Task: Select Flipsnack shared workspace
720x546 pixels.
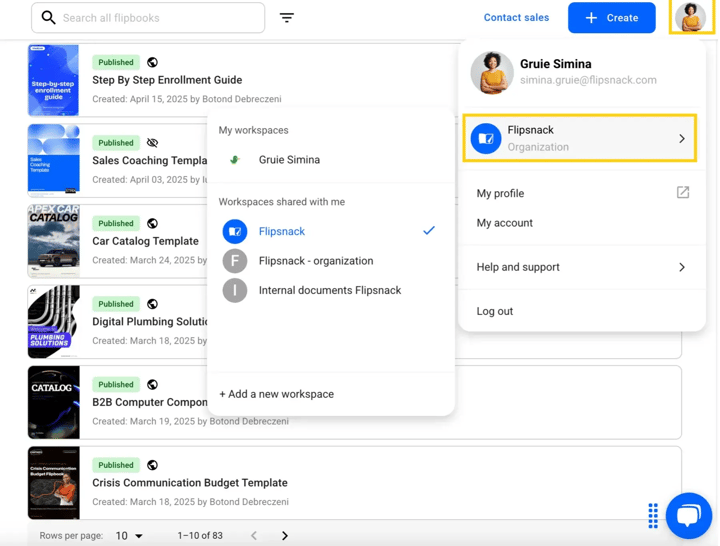Action: tap(331, 231)
